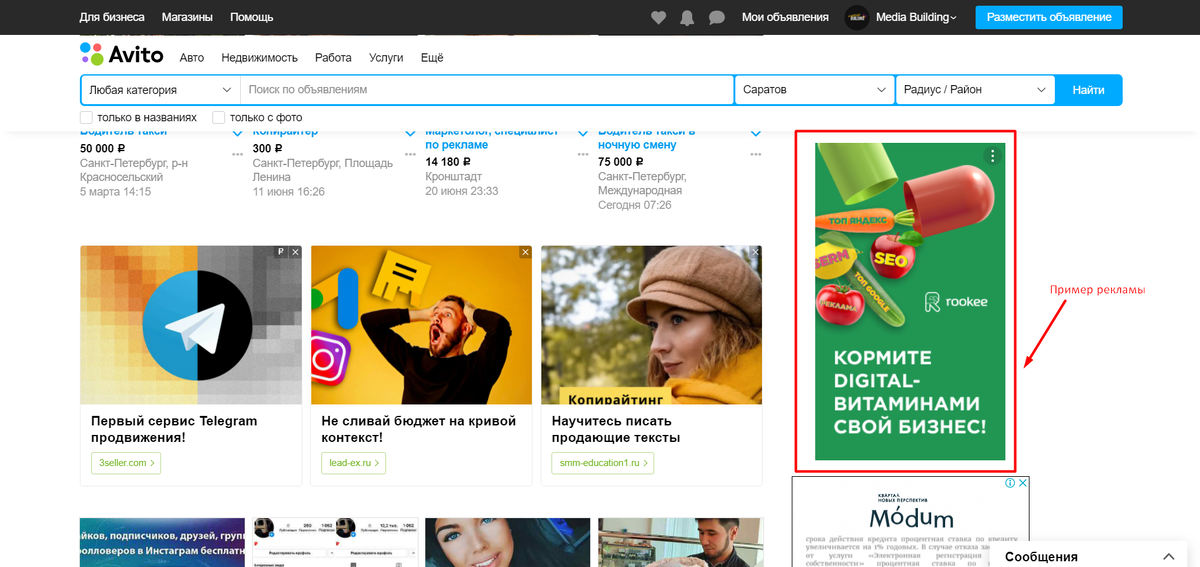Open the 'Радиус / Район' dropdown
Image resolution: width=1200 pixels, height=567 pixels.
976,90
